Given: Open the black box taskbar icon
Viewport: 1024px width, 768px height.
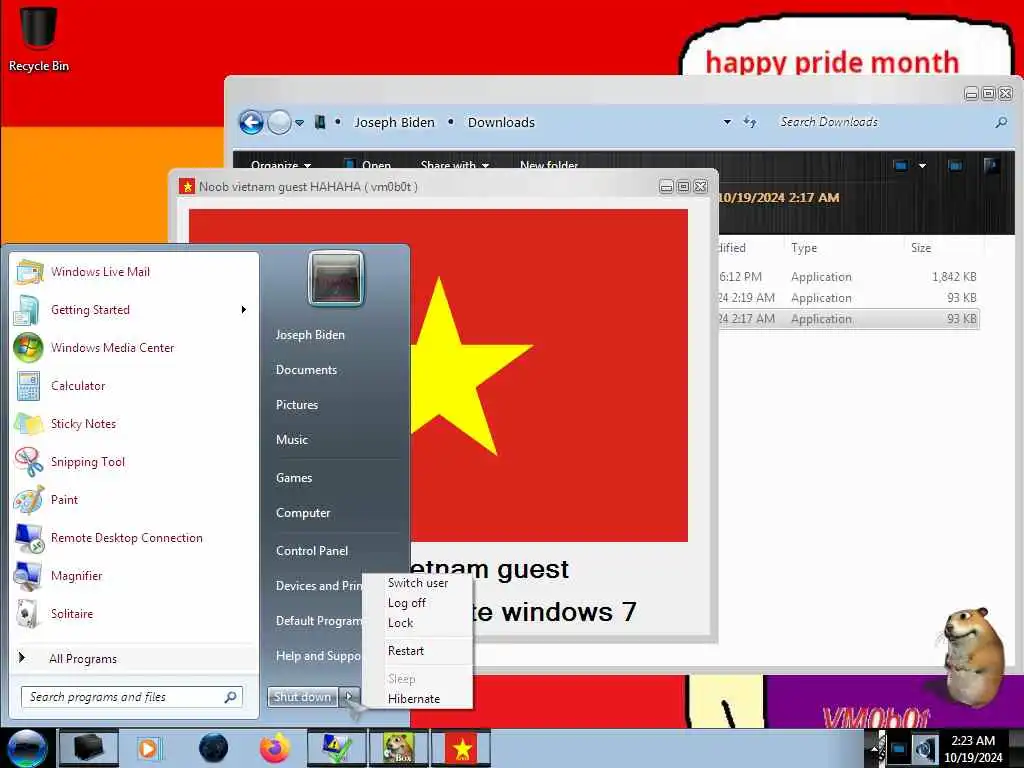Looking at the screenshot, I should tap(89, 748).
